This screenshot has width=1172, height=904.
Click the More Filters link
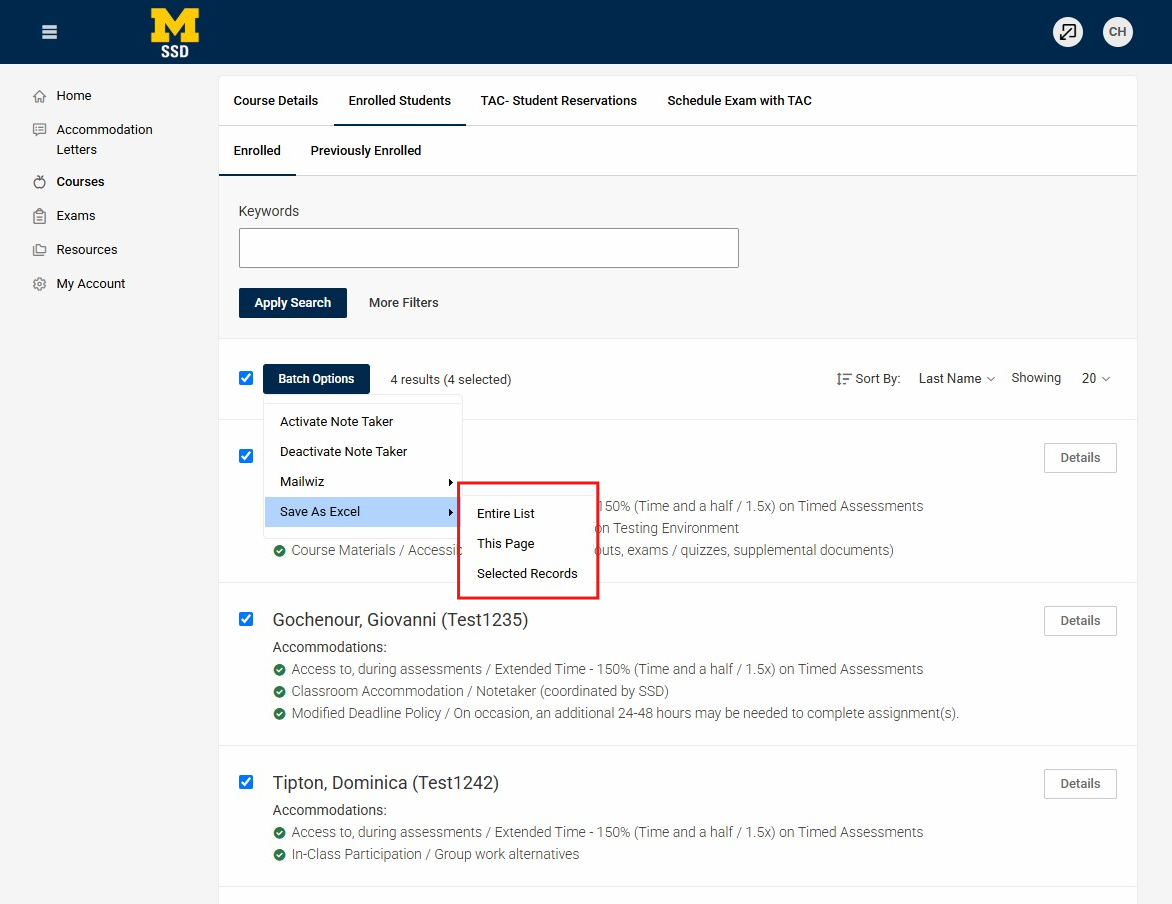(x=404, y=303)
